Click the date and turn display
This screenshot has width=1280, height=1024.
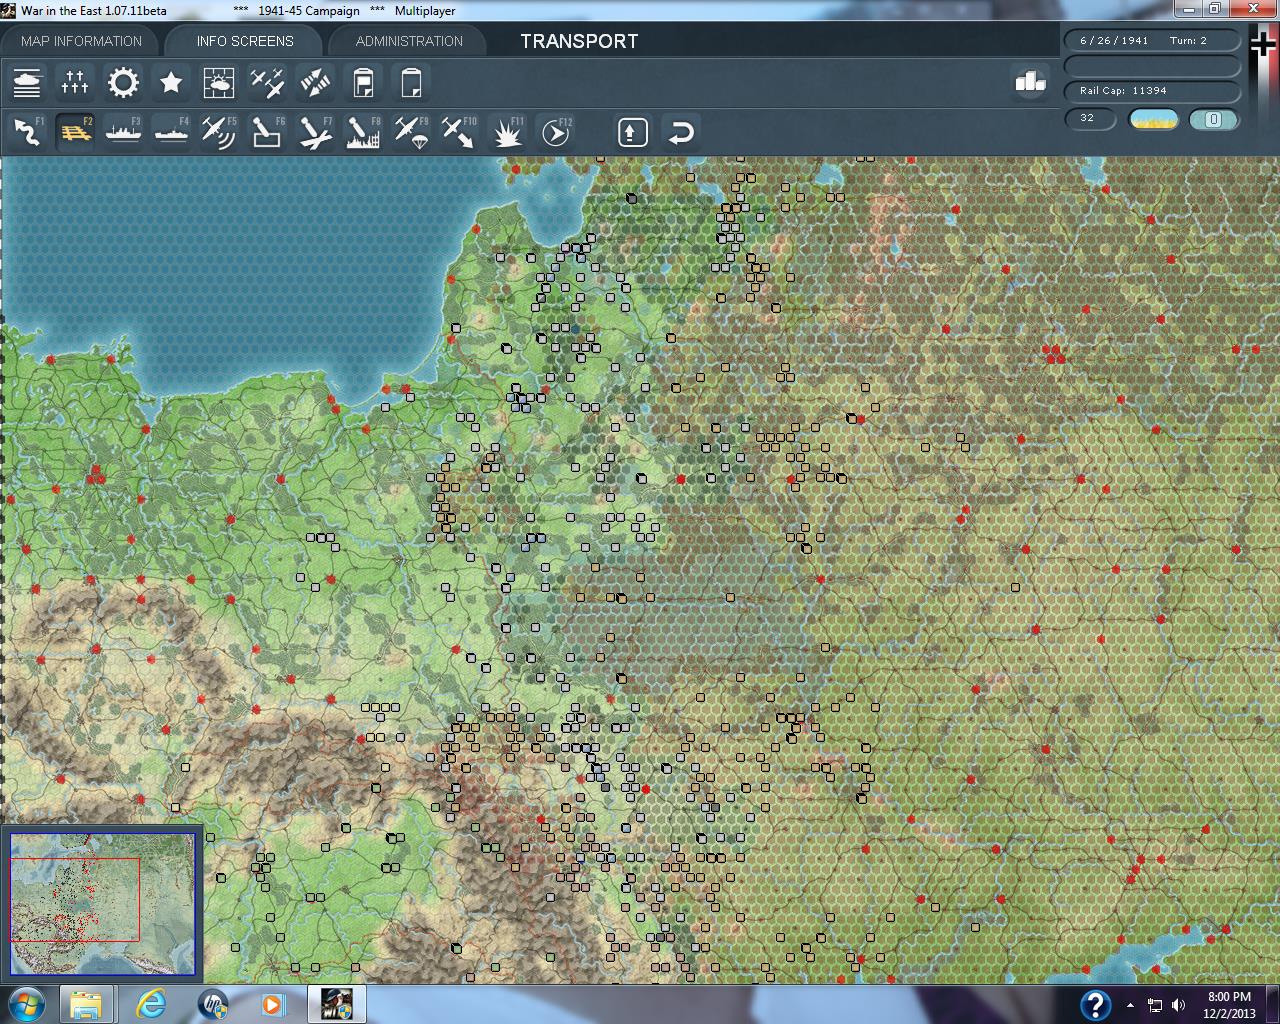point(1152,41)
